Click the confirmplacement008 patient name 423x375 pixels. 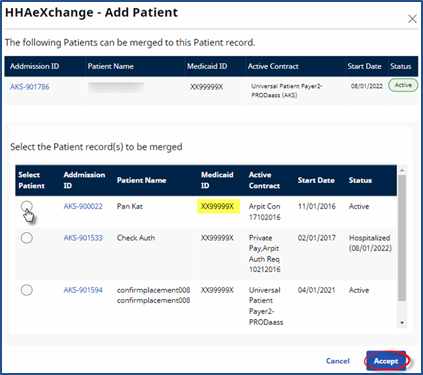[153, 295]
